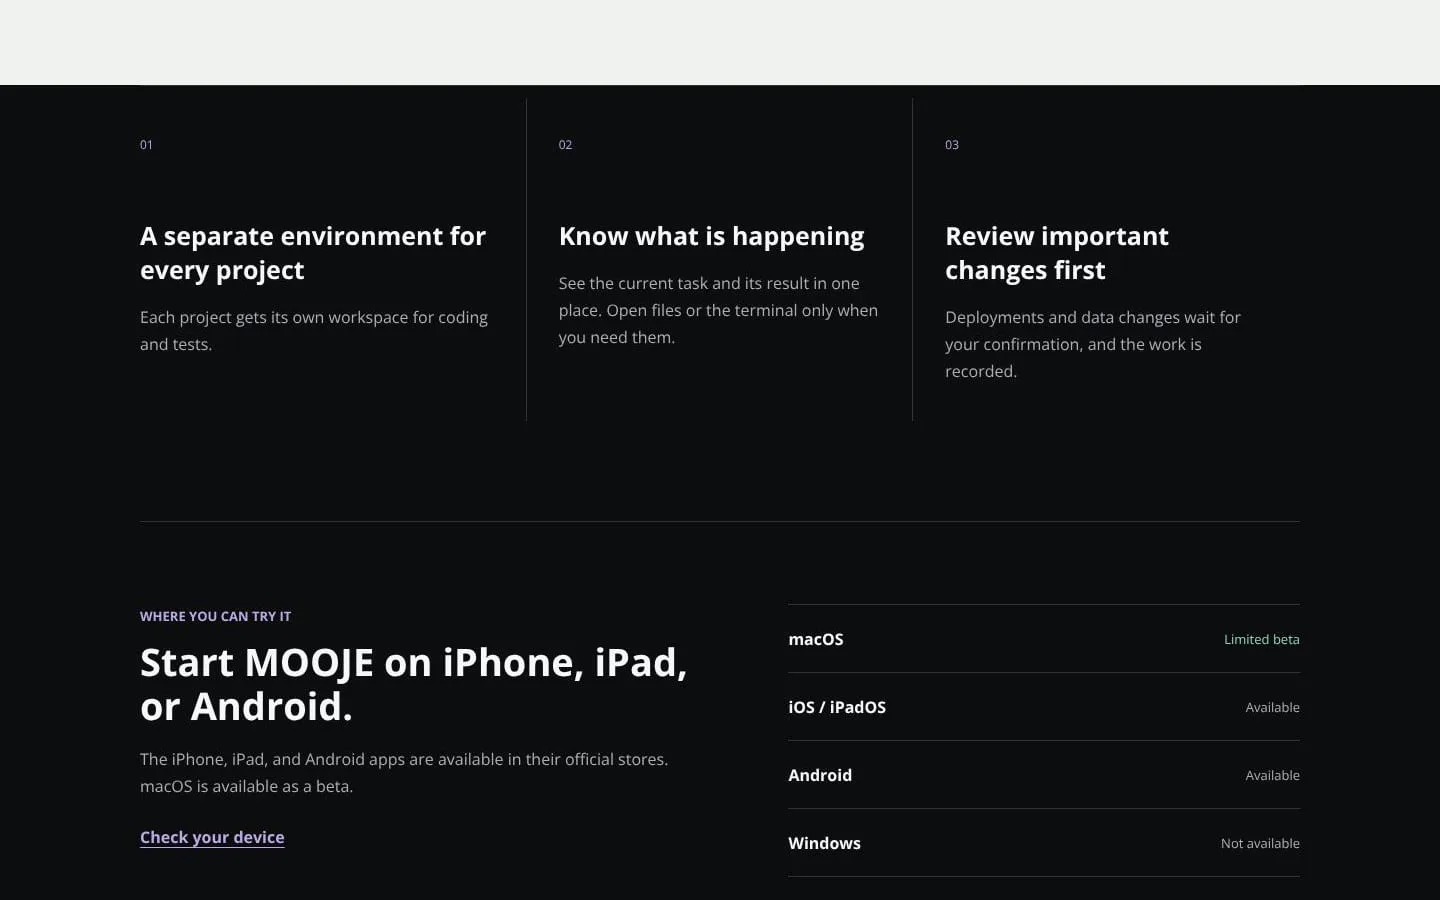
Task: Click the 03 step number
Action: tap(952, 145)
